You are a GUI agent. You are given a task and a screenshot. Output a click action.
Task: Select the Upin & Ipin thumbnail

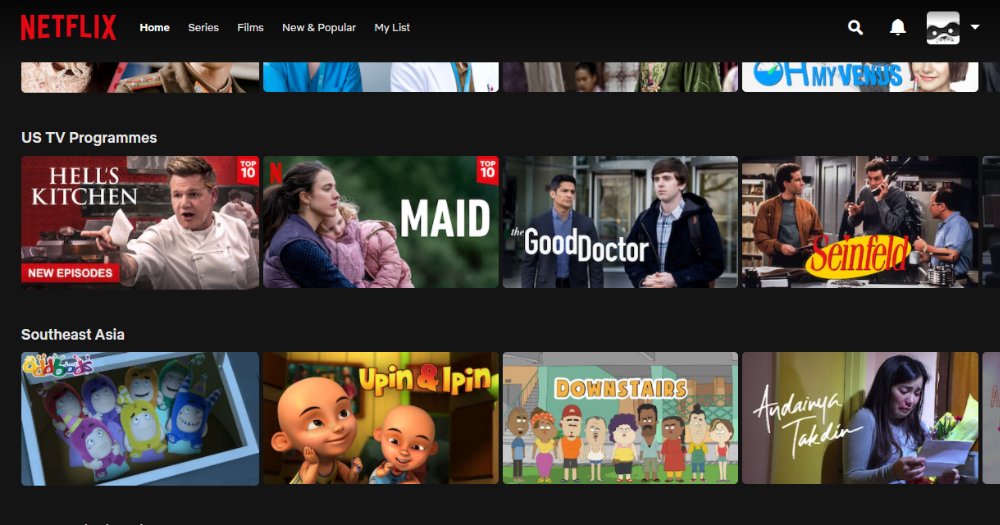pyautogui.click(x=381, y=418)
